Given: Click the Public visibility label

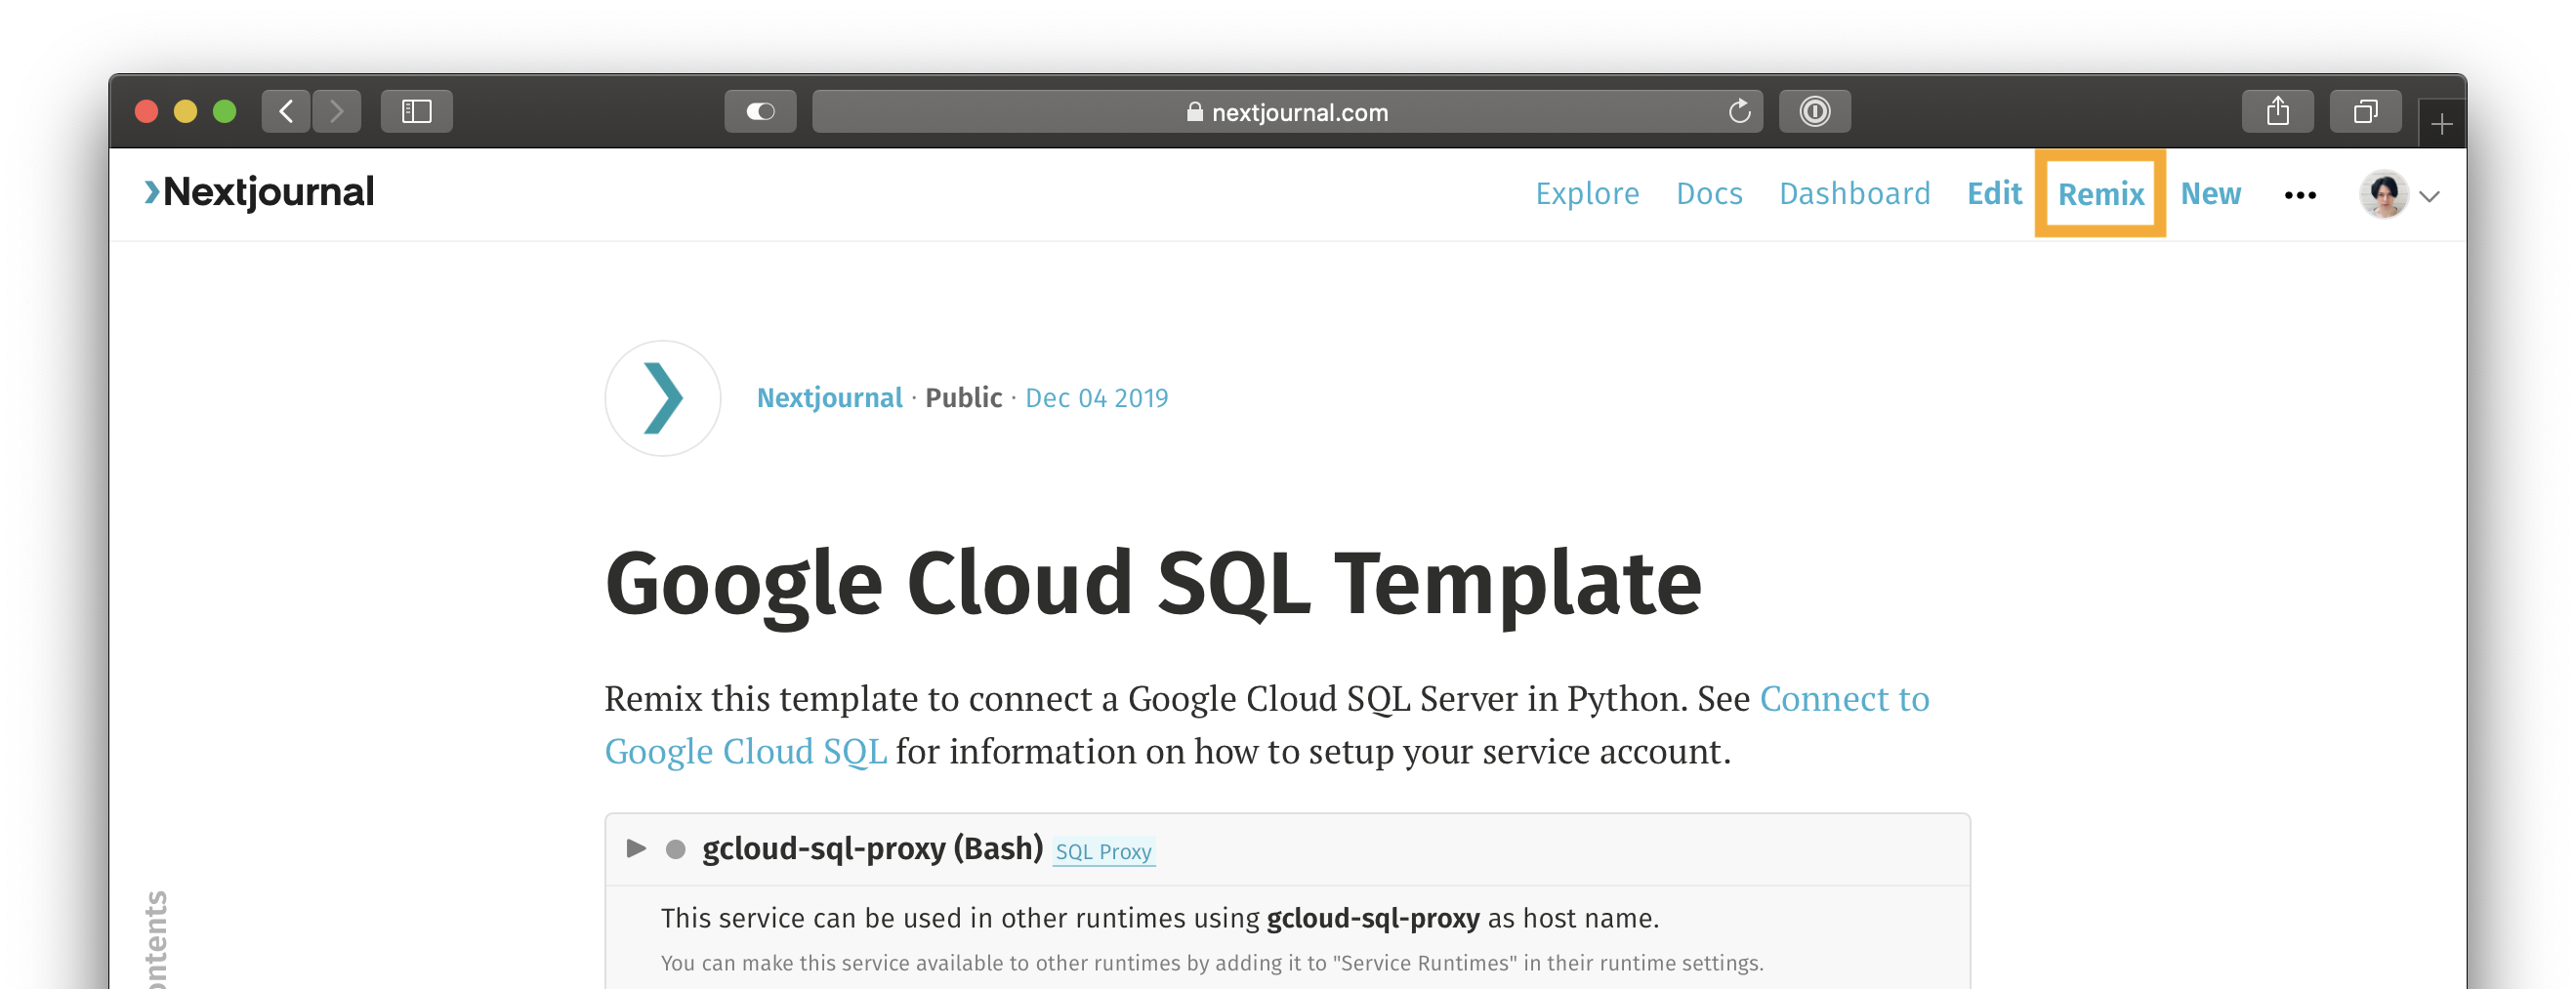Looking at the screenshot, I should pyautogui.click(x=963, y=398).
